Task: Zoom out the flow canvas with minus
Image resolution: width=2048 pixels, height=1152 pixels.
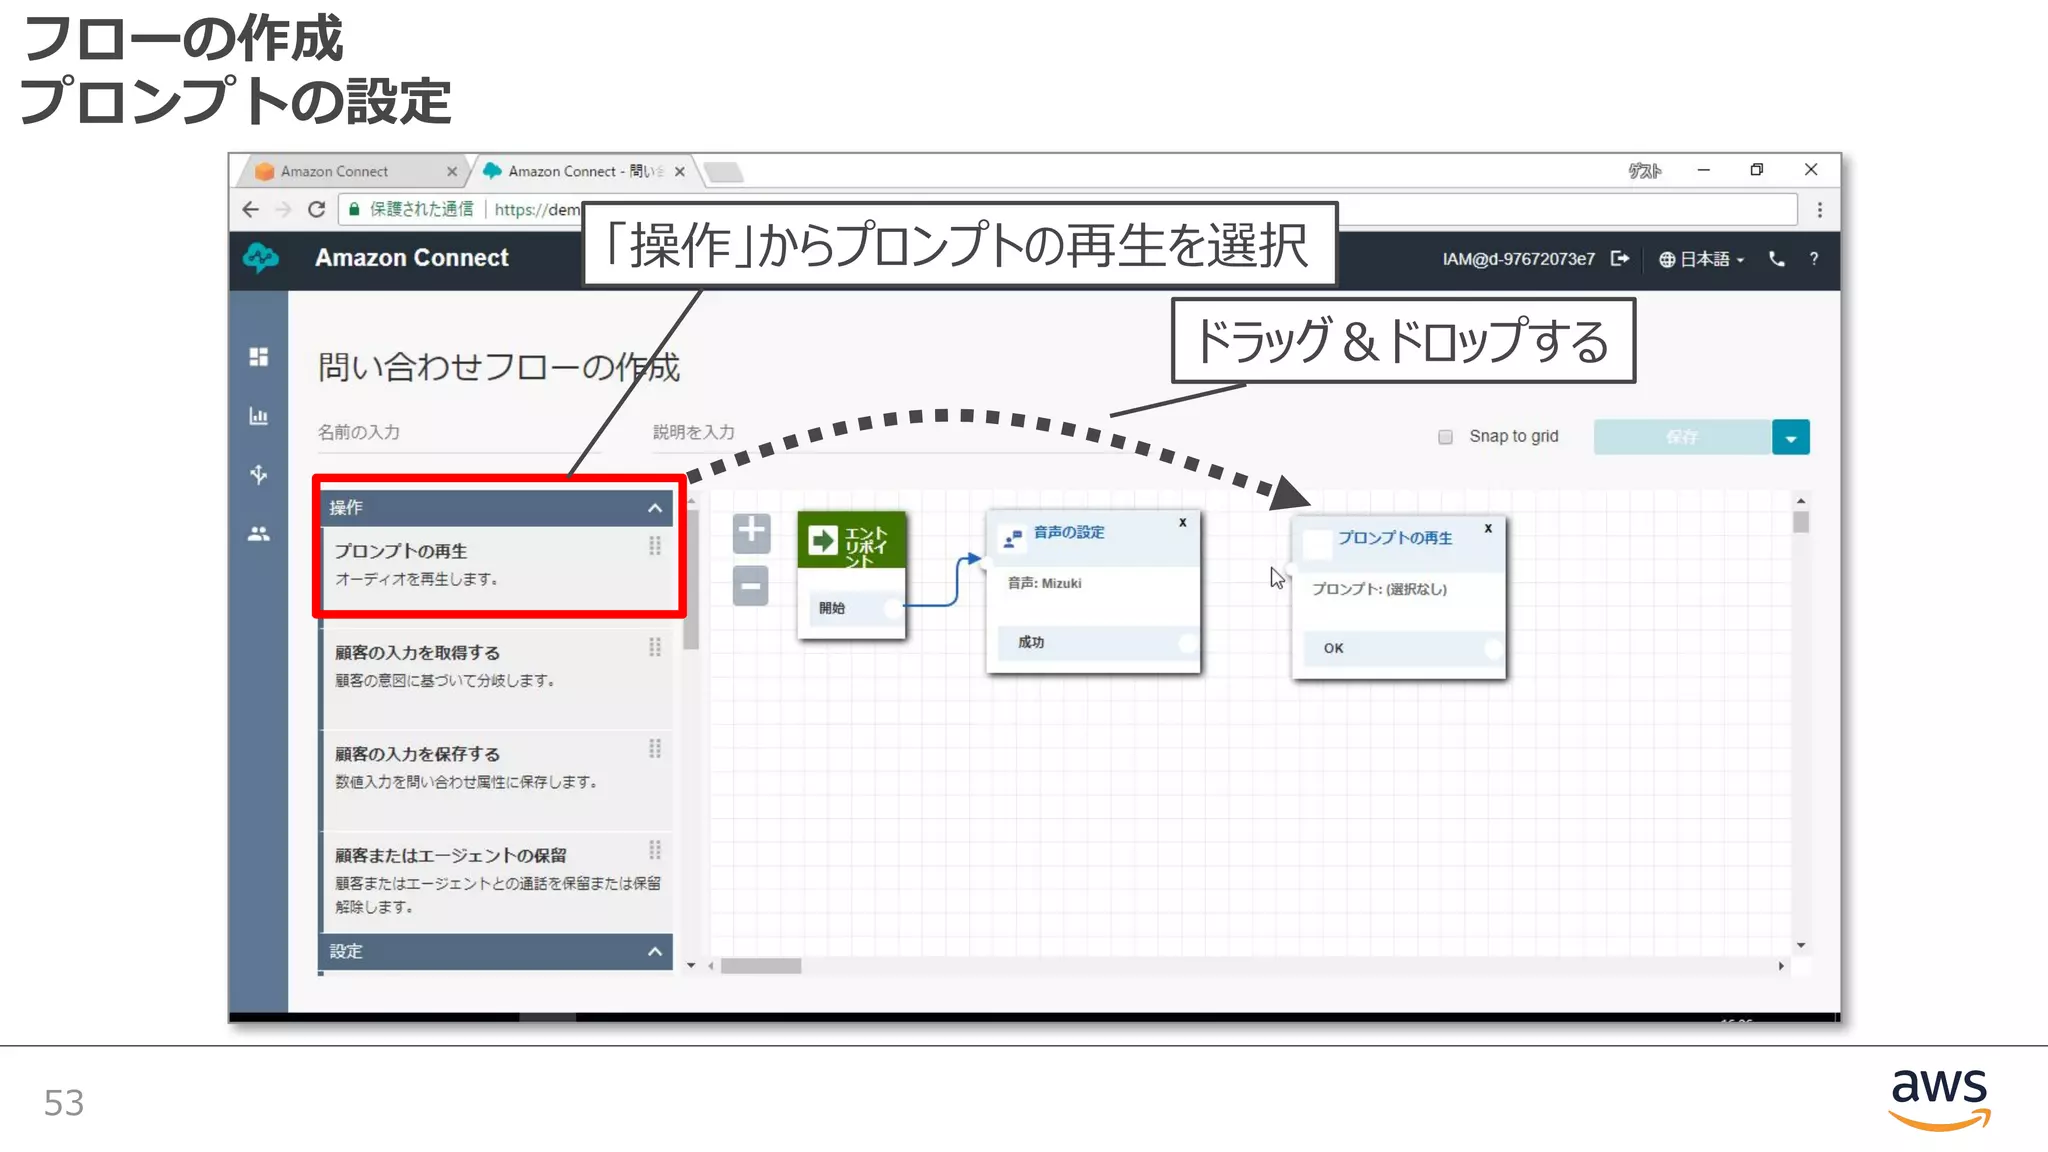Action: [751, 586]
